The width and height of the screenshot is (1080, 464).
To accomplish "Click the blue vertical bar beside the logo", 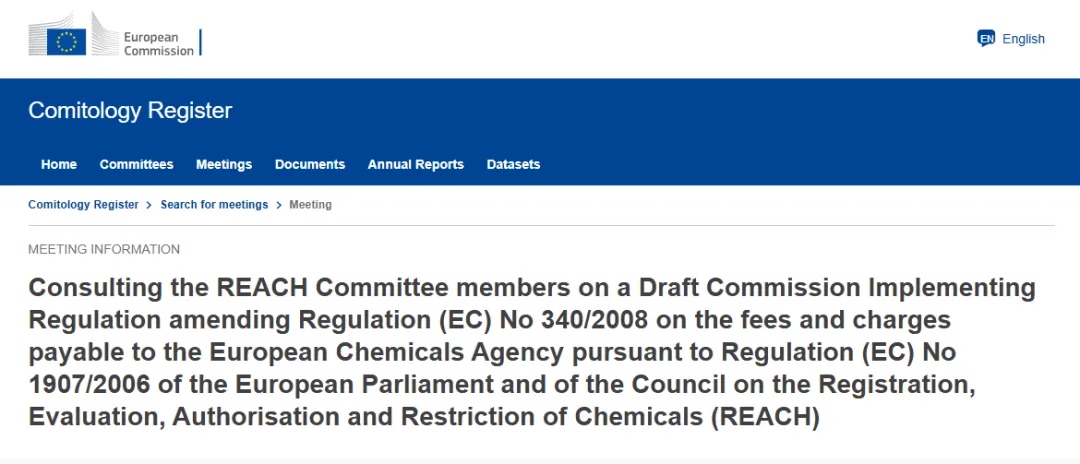I will coord(200,42).
